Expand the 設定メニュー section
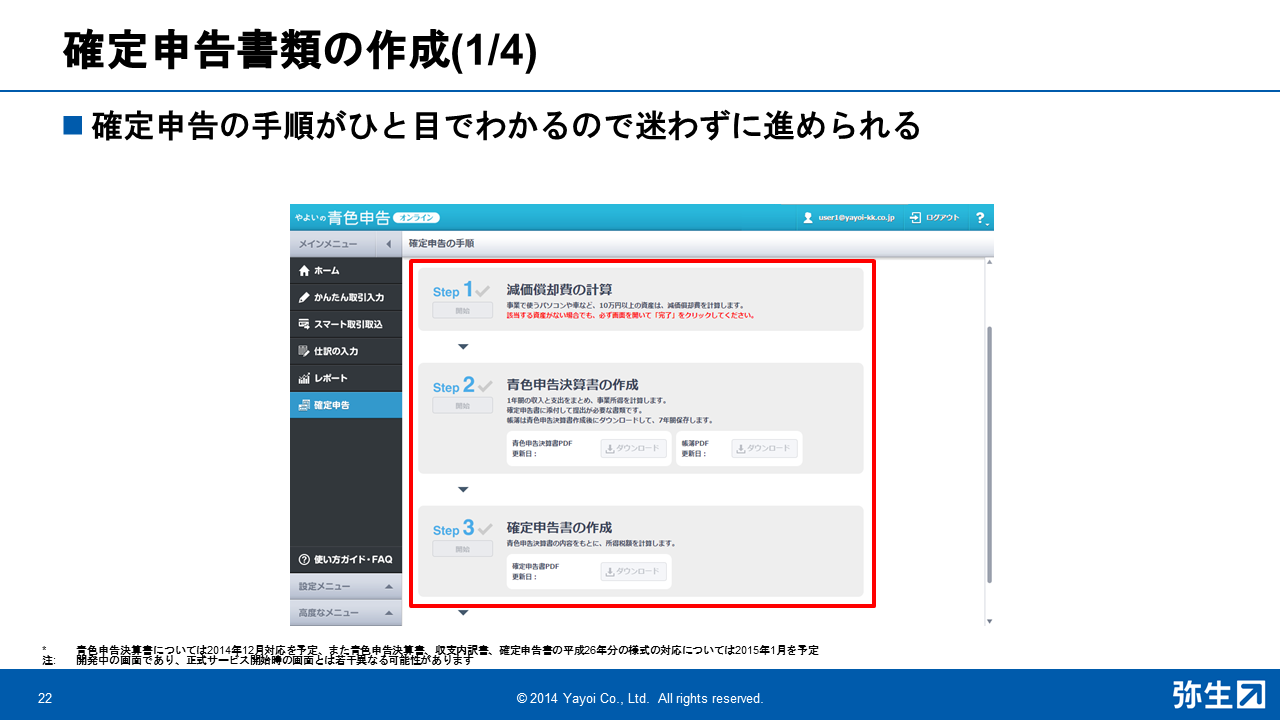Viewport: 1280px width, 720px height. click(346, 586)
